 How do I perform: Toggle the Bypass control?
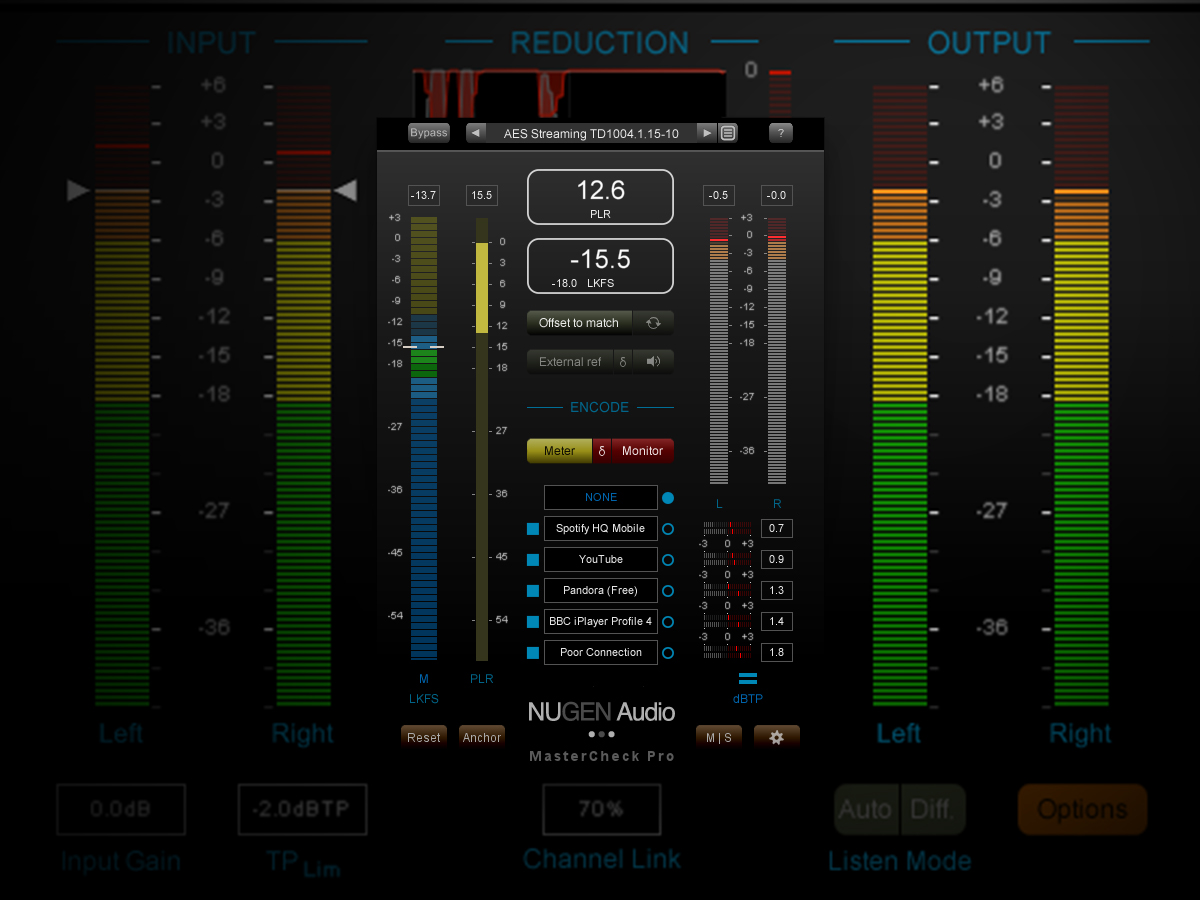click(x=428, y=132)
